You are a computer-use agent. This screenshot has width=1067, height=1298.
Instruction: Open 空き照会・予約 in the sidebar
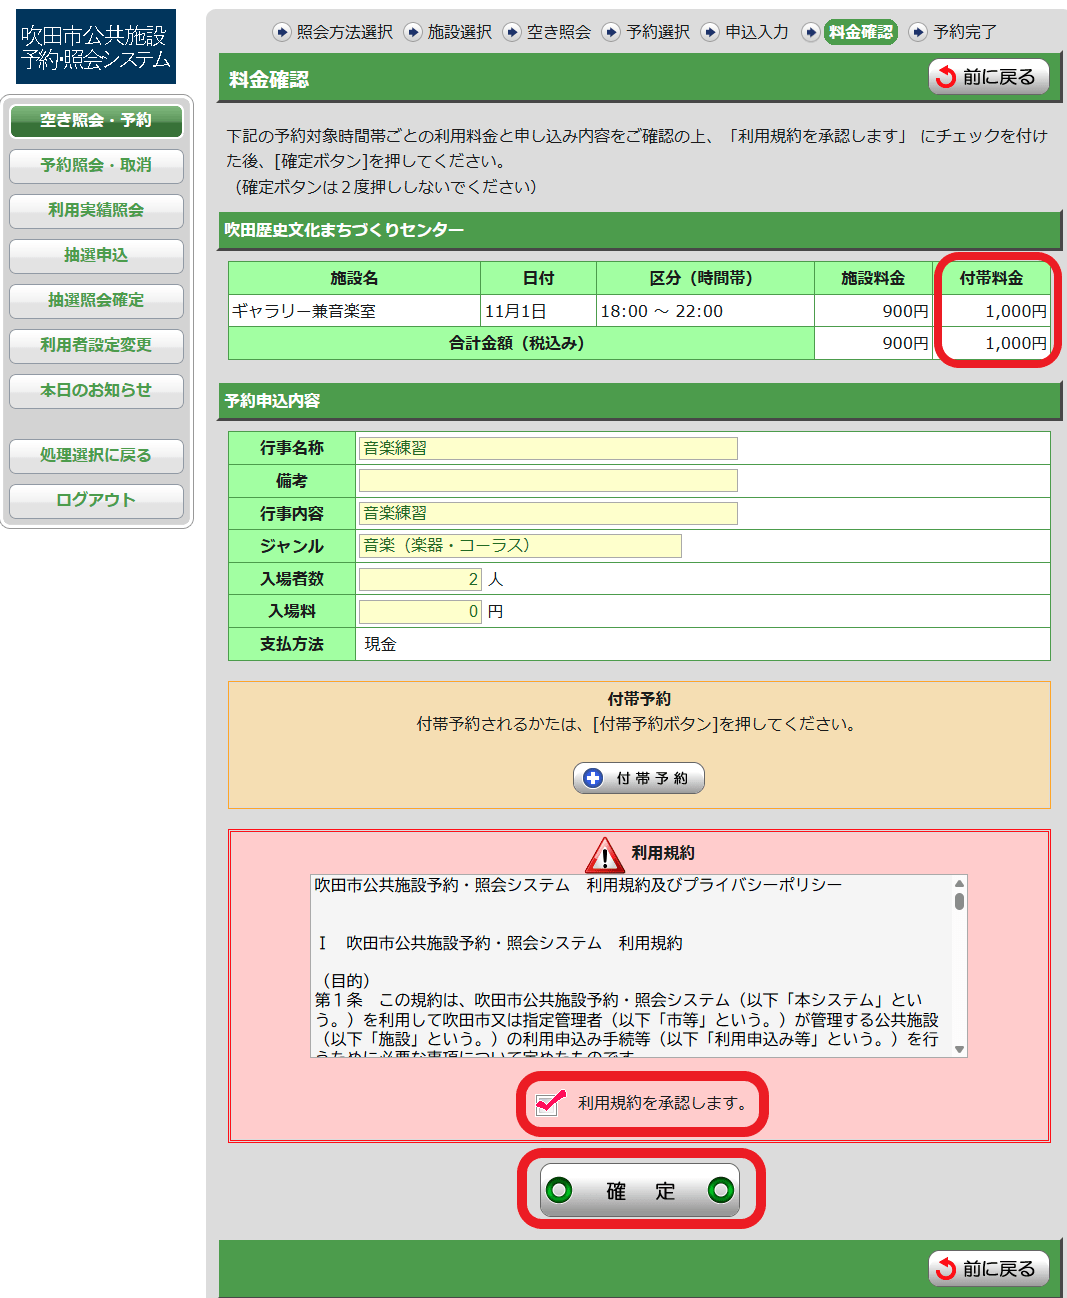[x=96, y=120]
